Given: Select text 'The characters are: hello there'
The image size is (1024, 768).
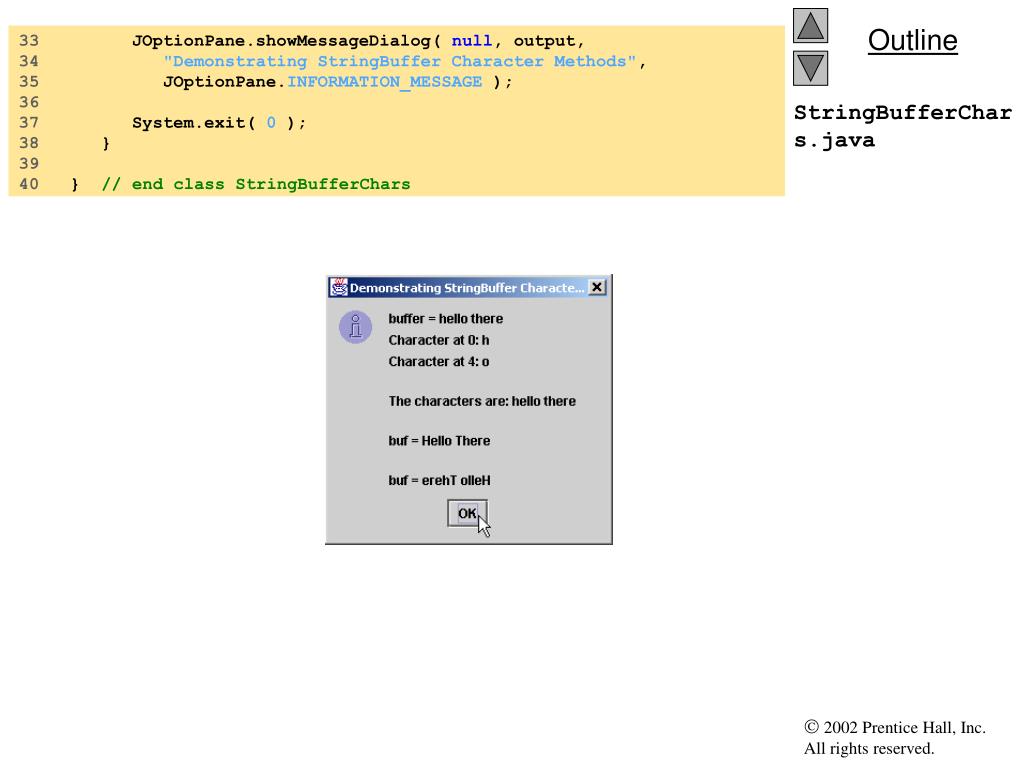Looking at the screenshot, I should click(482, 401).
